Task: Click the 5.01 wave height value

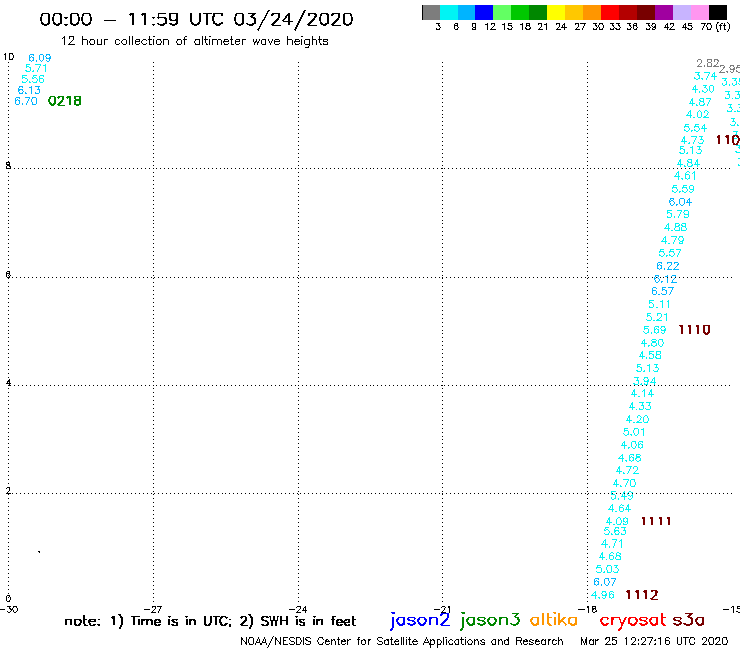Action: tap(634, 432)
